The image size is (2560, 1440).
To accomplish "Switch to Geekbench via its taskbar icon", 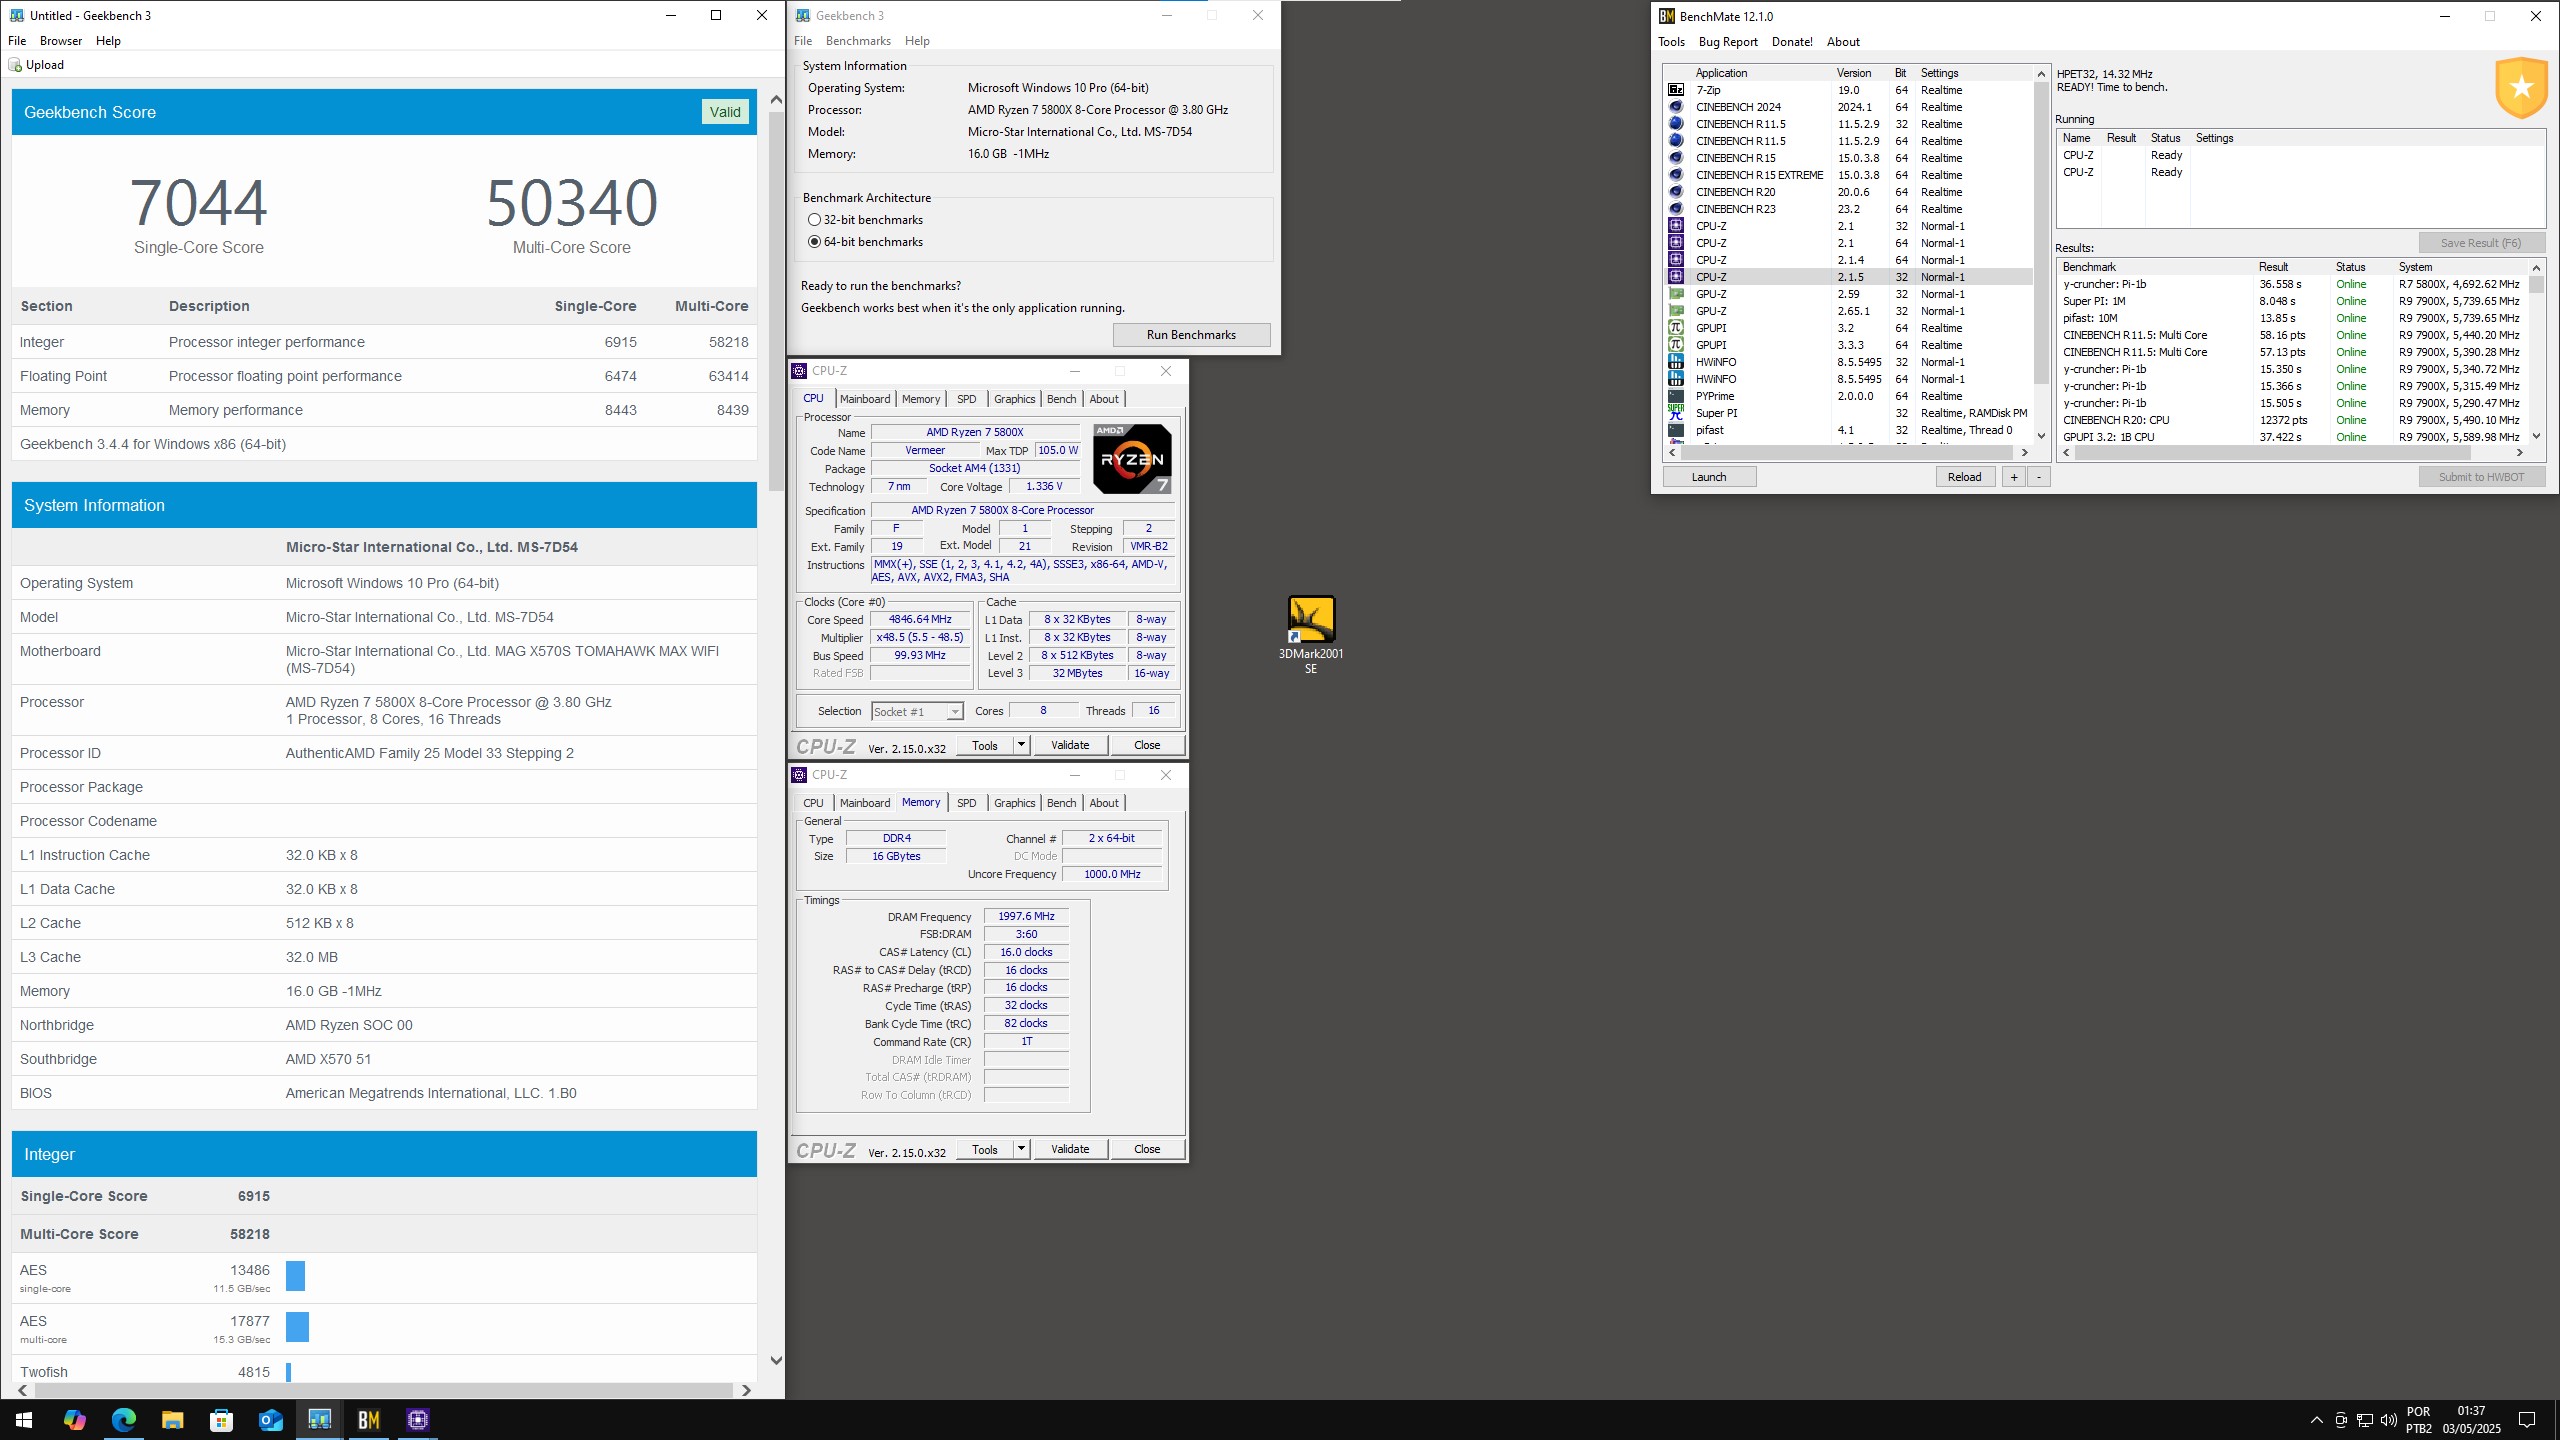I will [x=319, y=1420].
